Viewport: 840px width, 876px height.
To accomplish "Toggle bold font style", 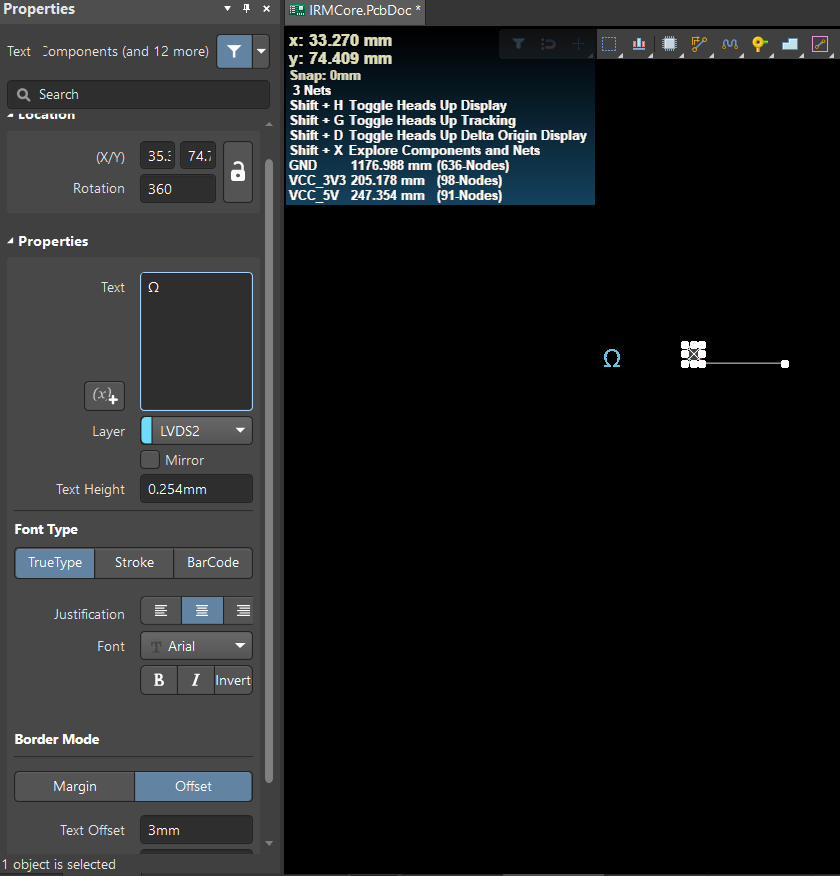I will point(159,680).
